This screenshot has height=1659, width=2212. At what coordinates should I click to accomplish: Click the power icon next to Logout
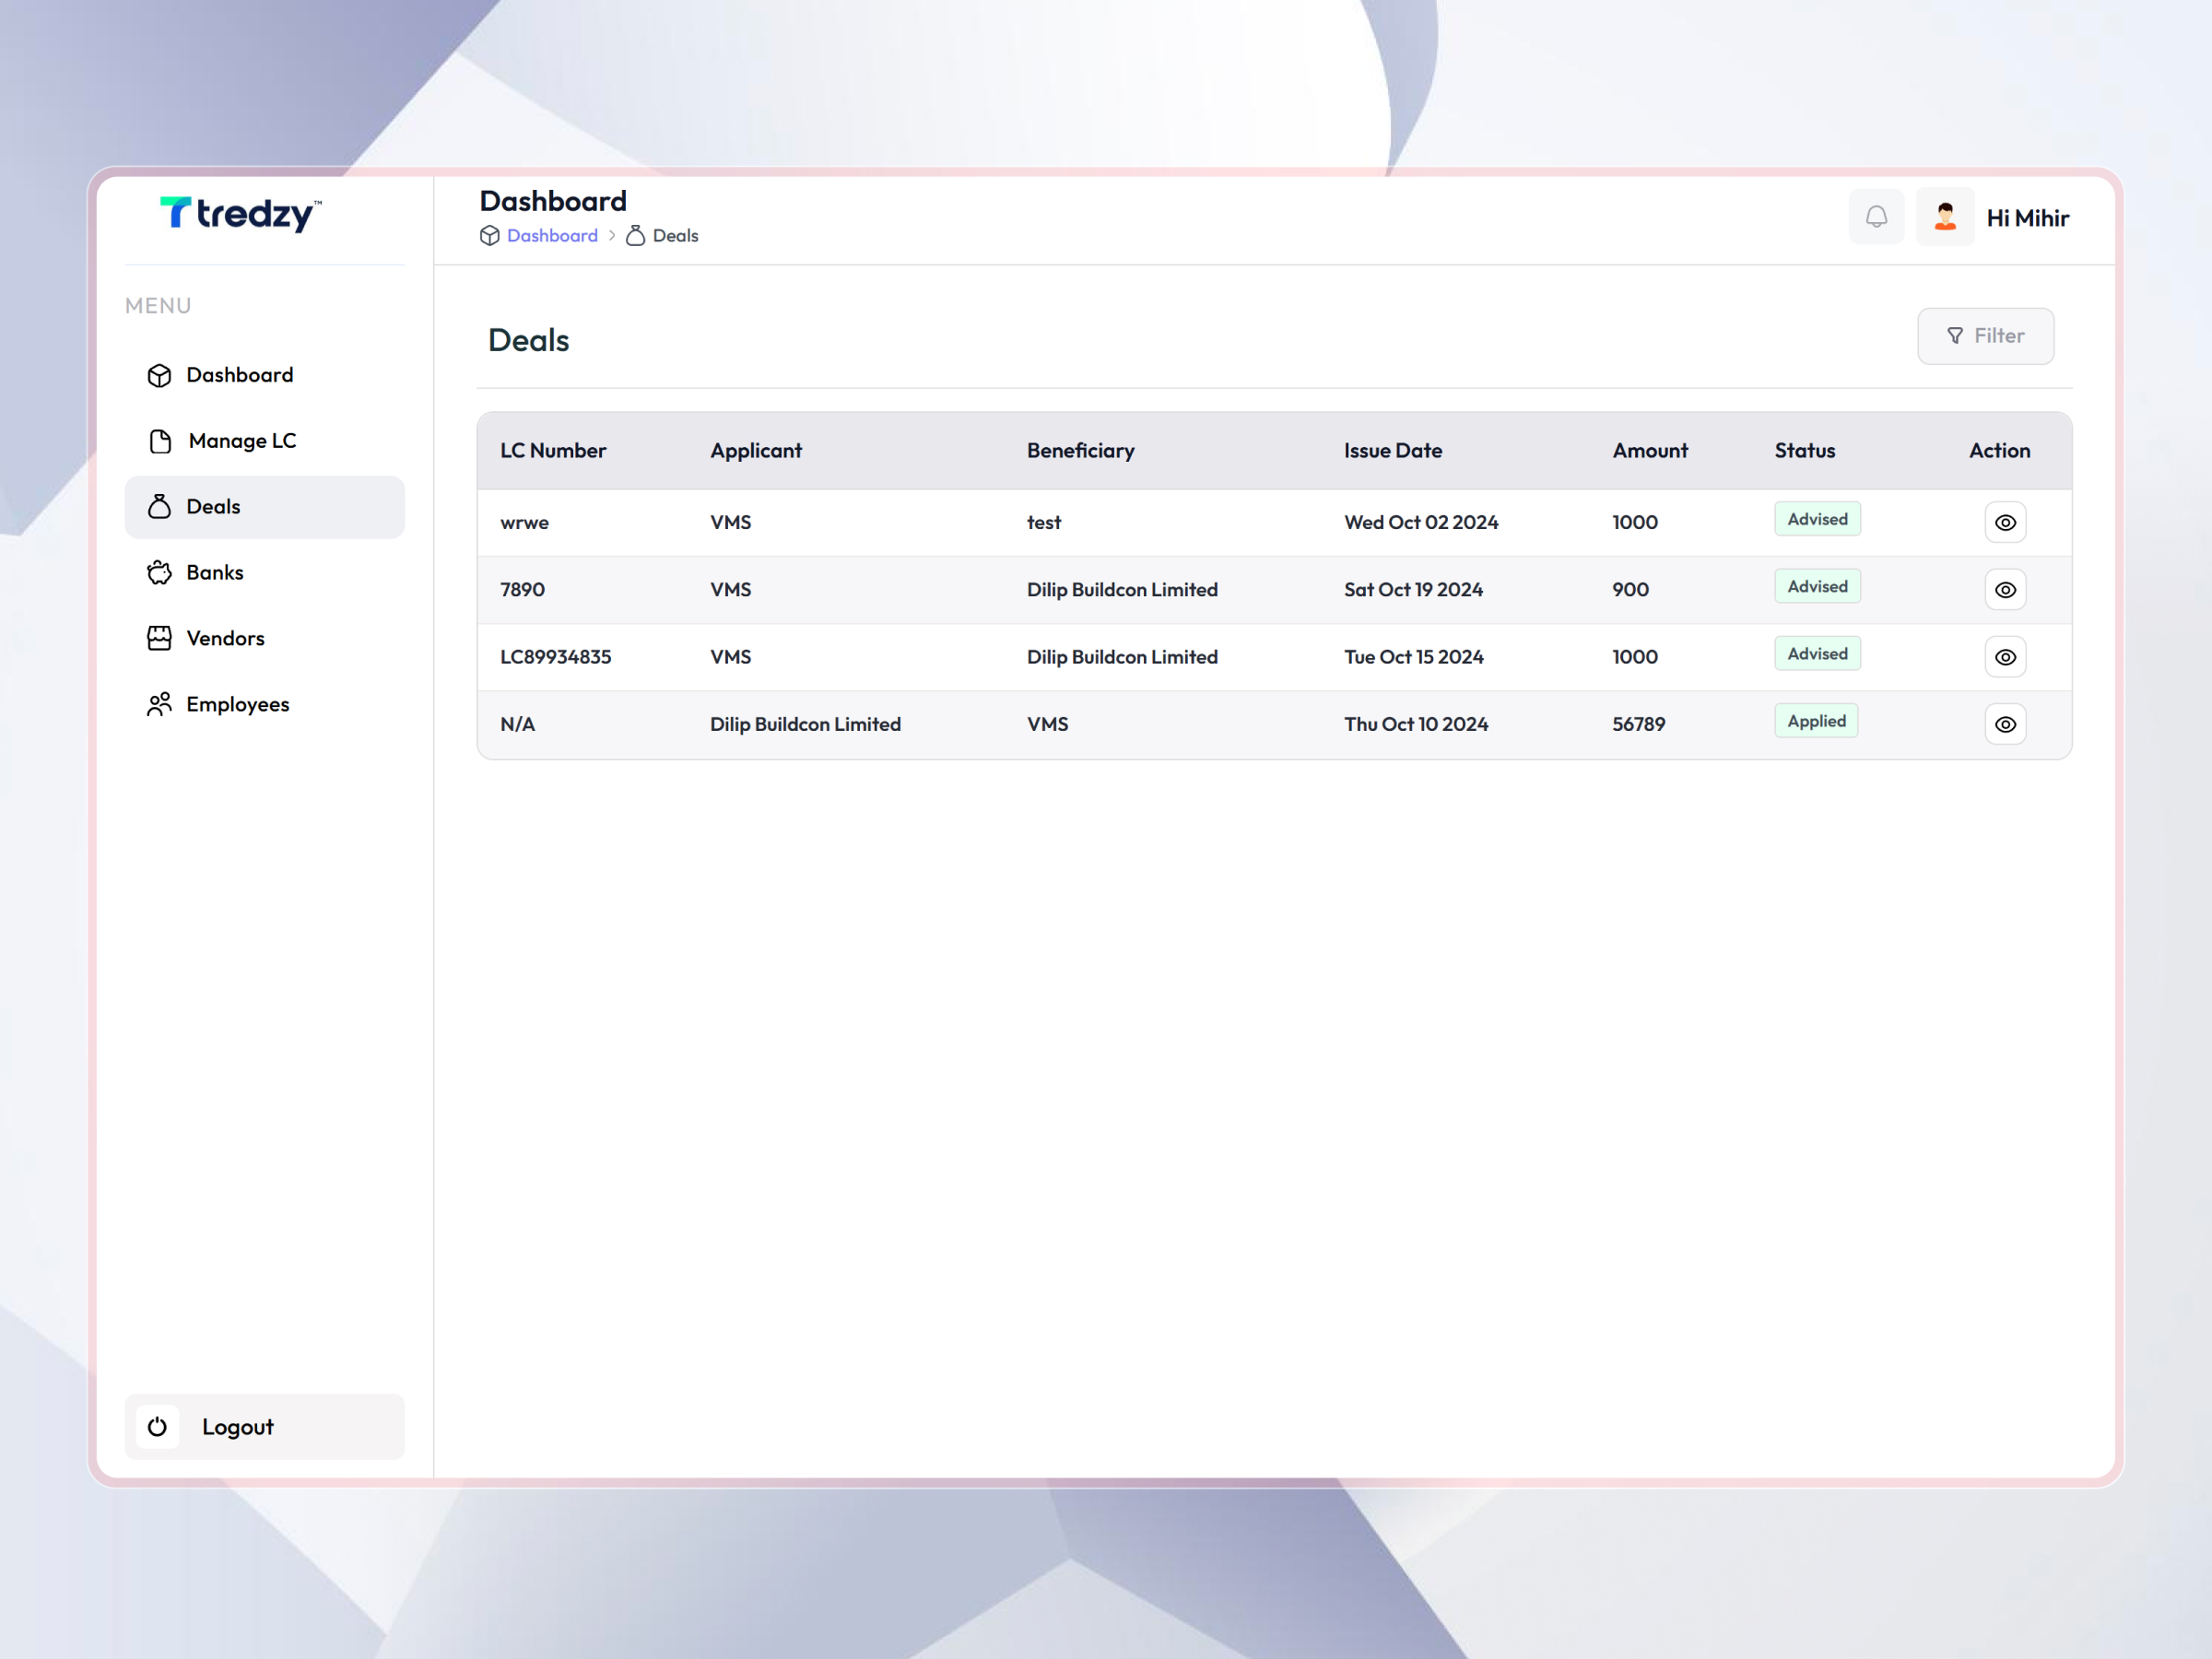click(x=158, y=1426)
